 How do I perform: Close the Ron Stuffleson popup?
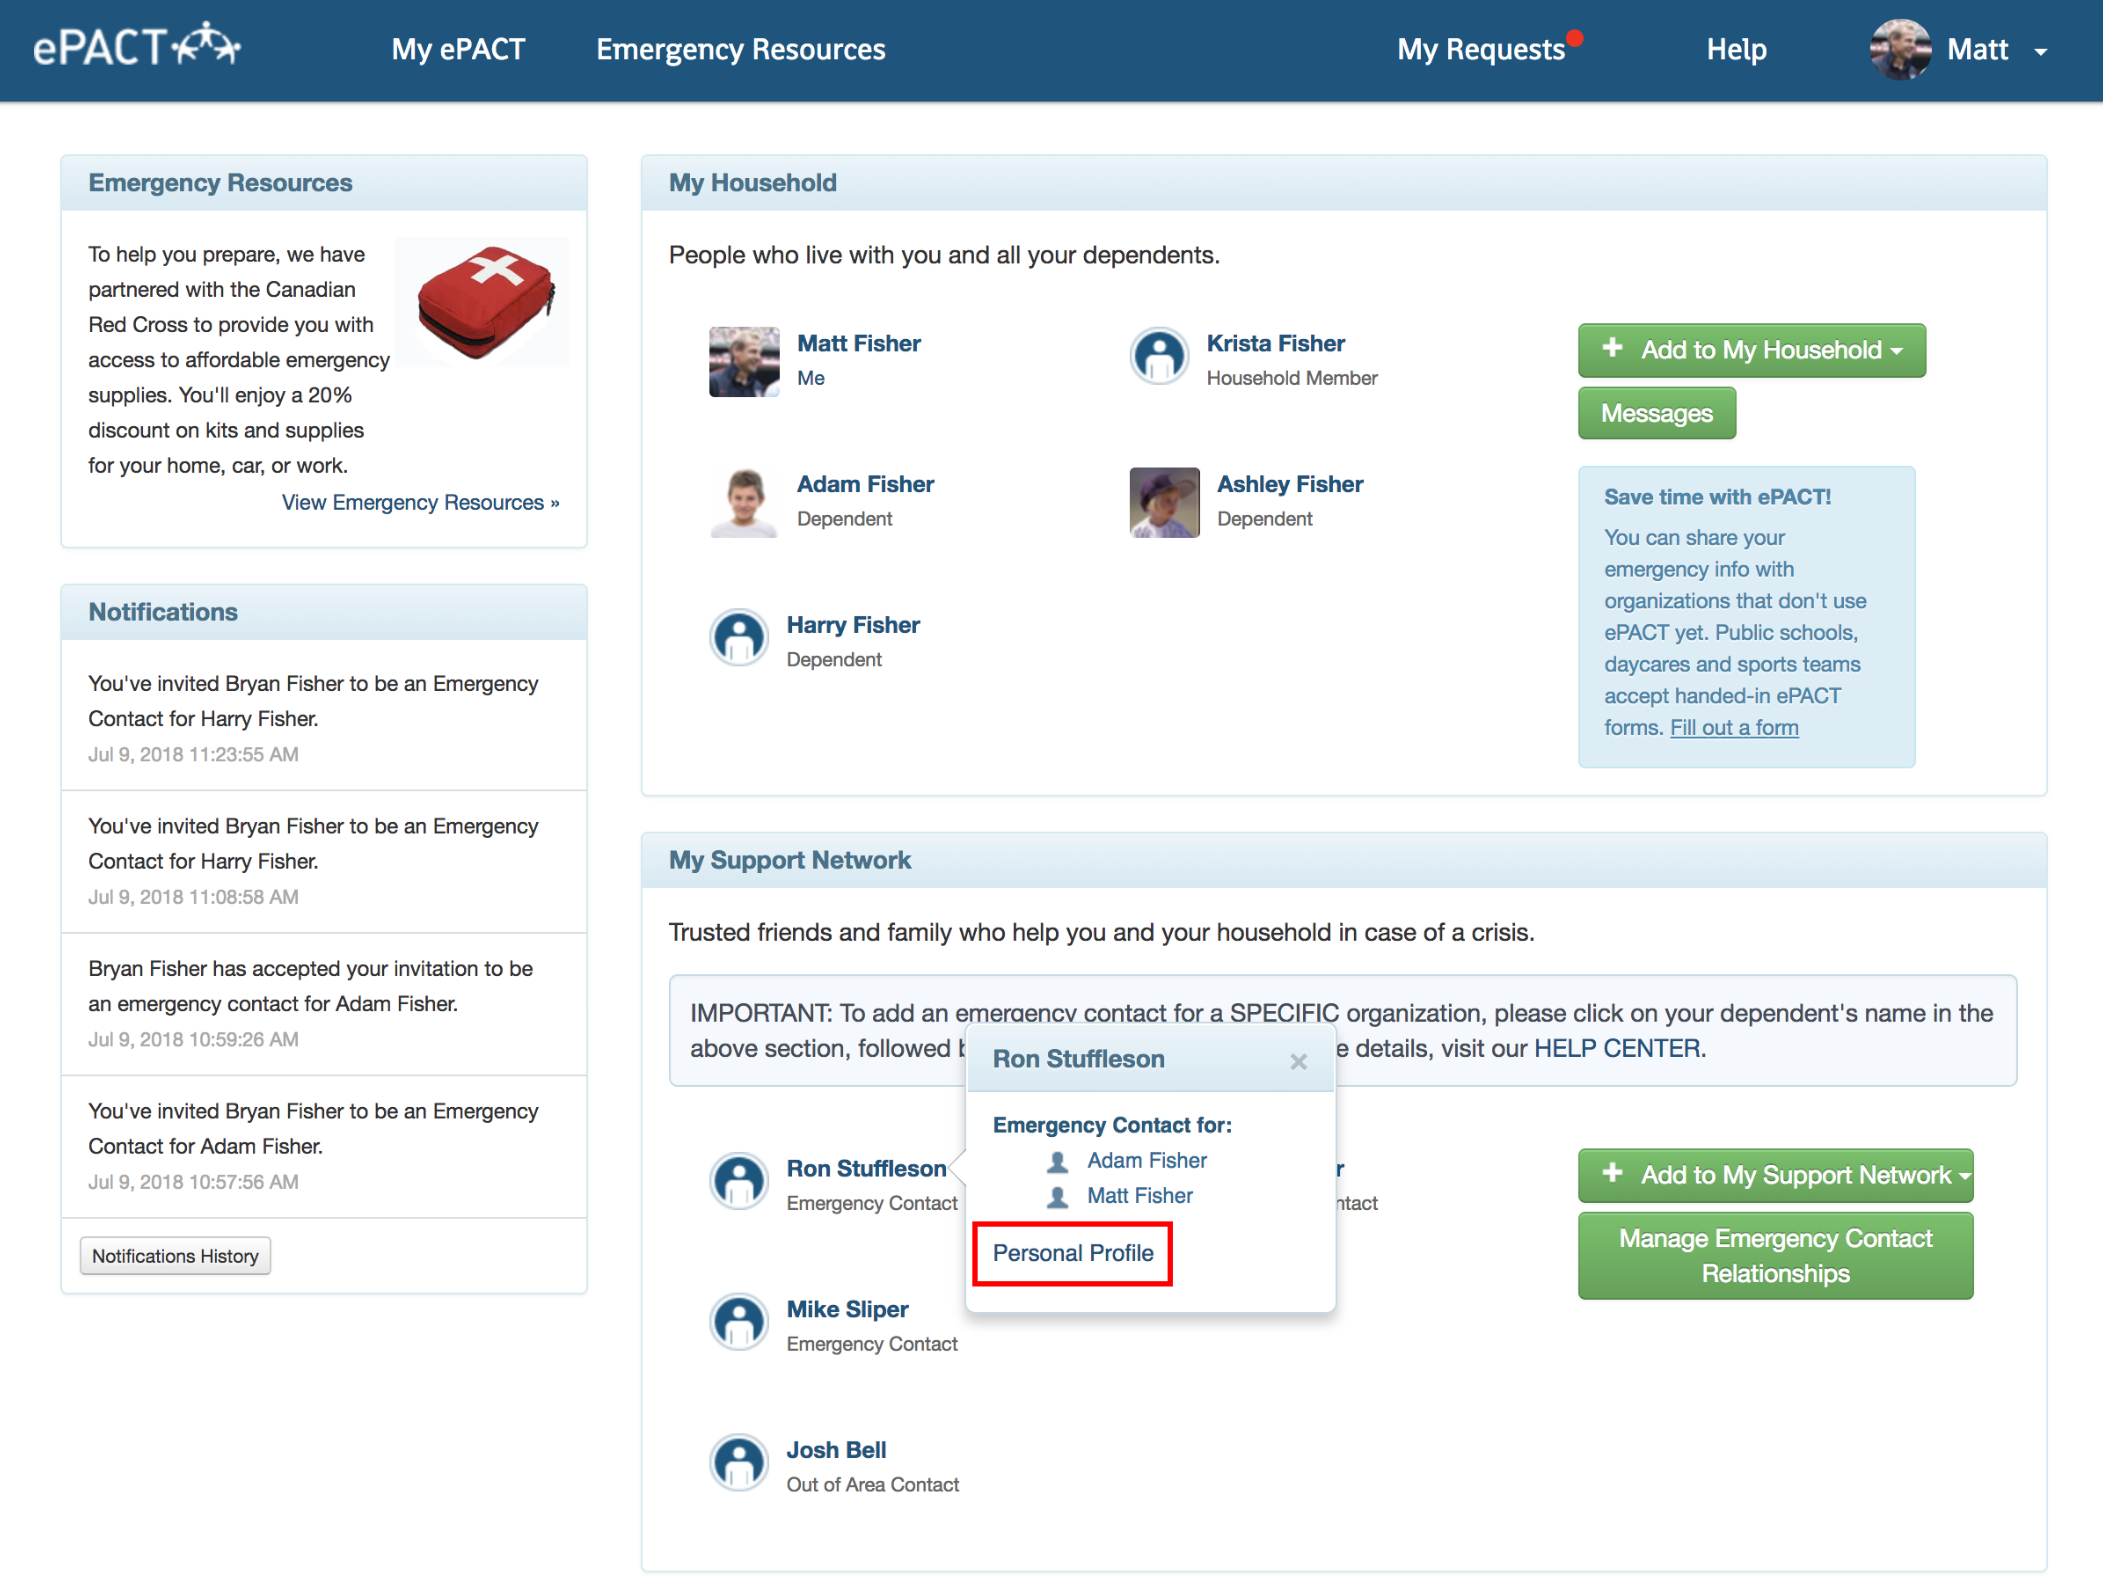click(1298, 1061)
